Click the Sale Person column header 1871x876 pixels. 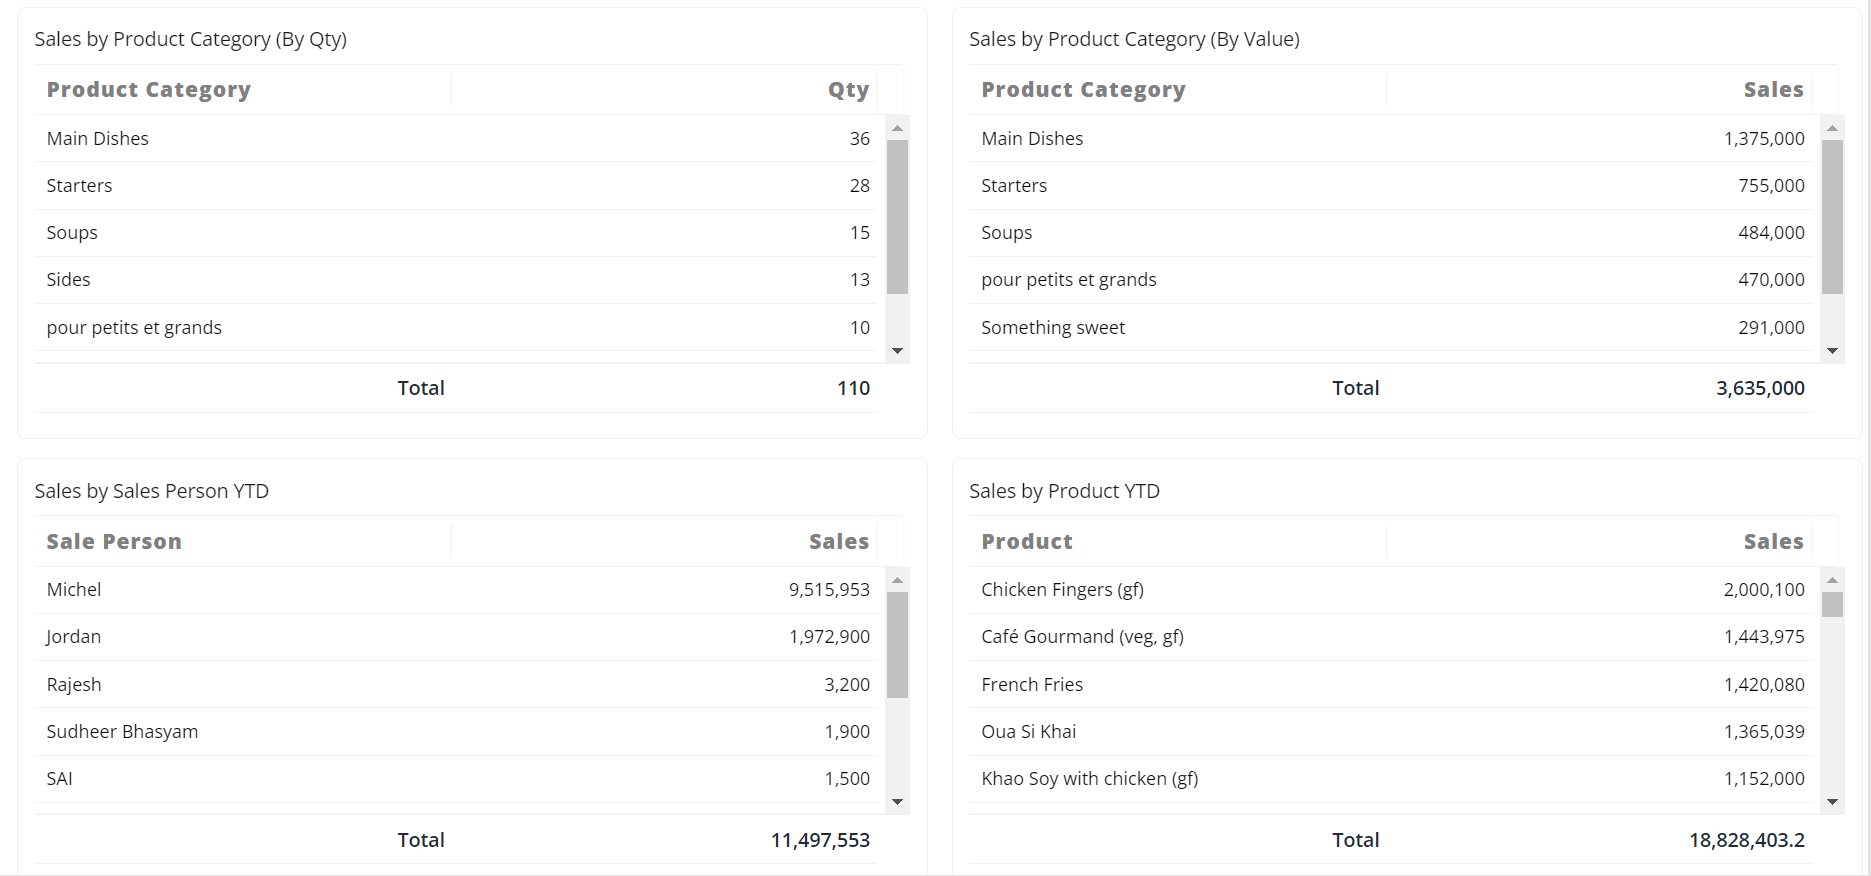click(x=114, y=542)
